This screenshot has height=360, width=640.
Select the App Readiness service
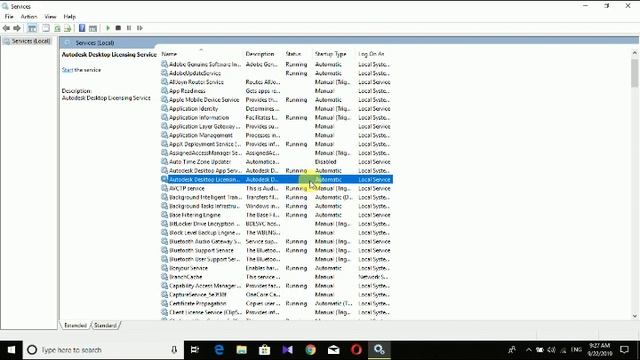(276, 91)
